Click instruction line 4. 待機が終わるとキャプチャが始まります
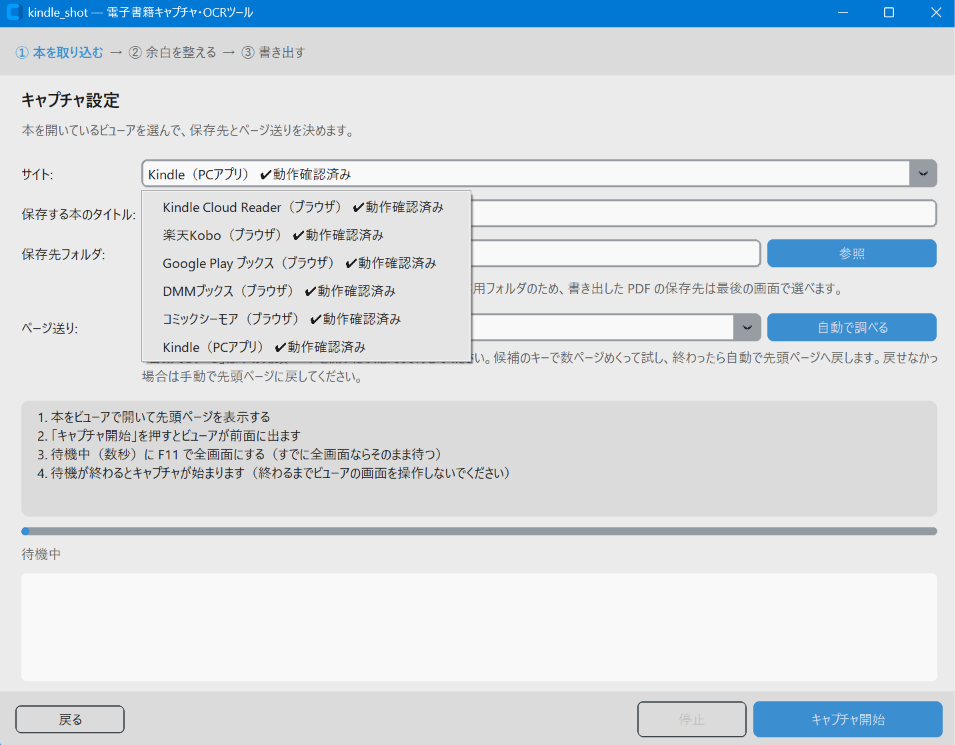This screenshot has height=745, width=955. pyautogui.click(x=273, y=473)
